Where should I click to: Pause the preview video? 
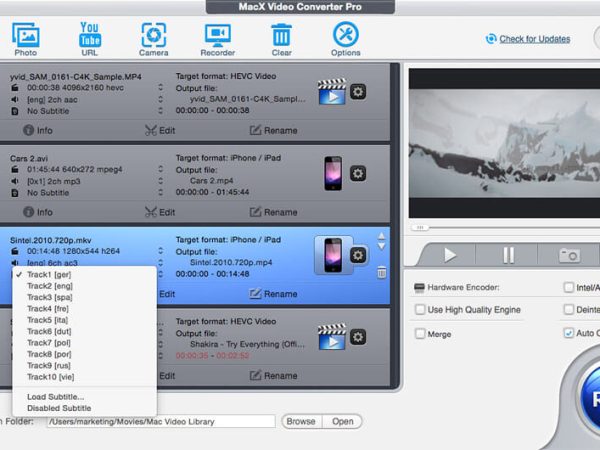point(508,255)
